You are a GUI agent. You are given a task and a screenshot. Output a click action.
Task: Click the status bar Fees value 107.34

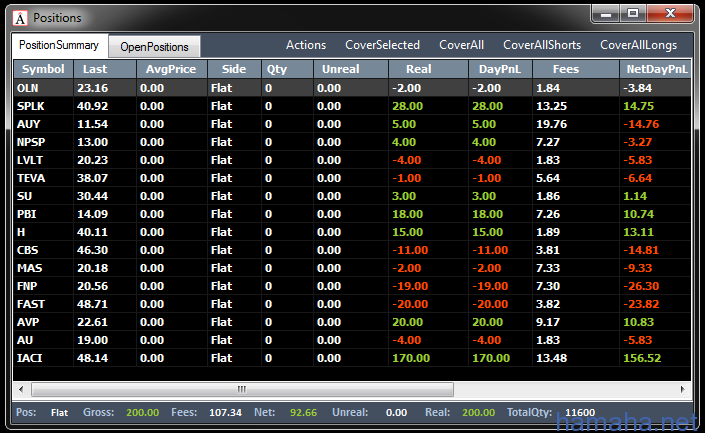[225, 412]
